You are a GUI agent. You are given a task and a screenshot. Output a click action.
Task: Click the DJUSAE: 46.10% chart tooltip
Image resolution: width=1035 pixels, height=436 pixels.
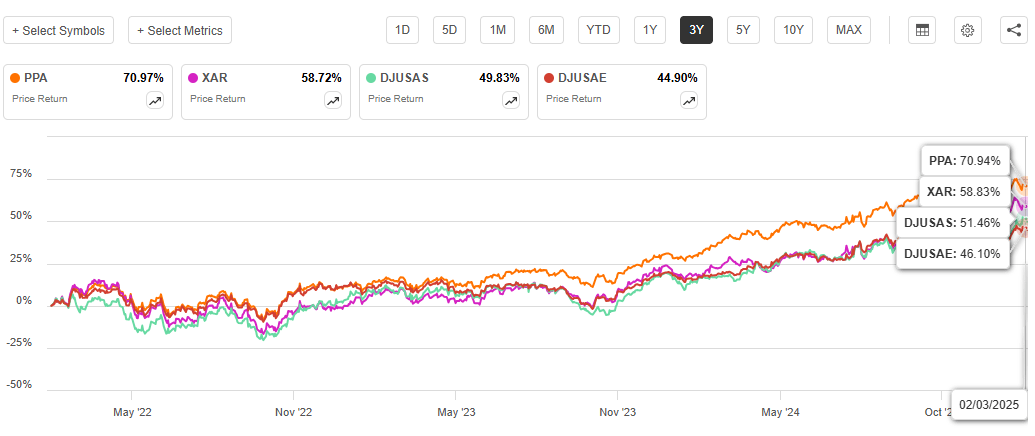pyautogui.click(x=952, y=253)
